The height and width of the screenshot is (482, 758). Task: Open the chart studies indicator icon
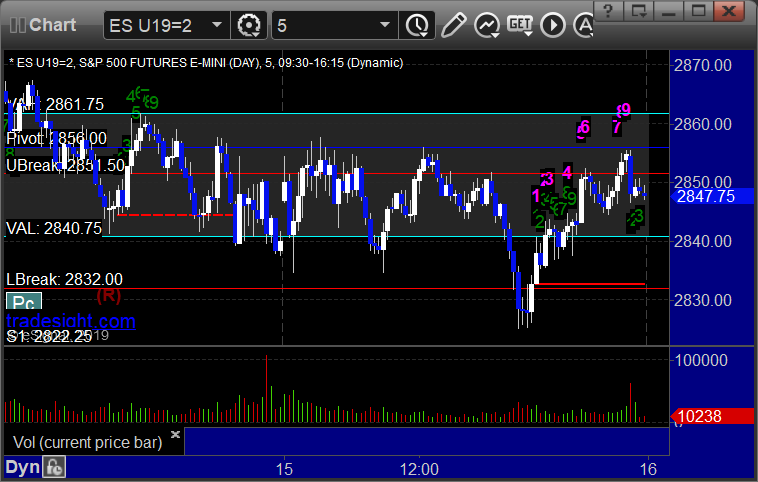coord(486,25)
